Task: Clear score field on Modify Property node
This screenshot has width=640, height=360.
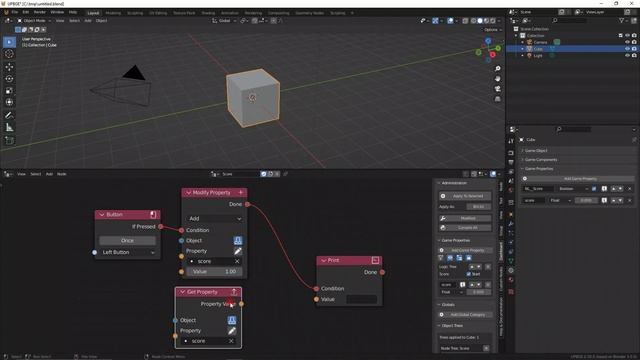Action: pyautogui.click(x=237, y=261)
